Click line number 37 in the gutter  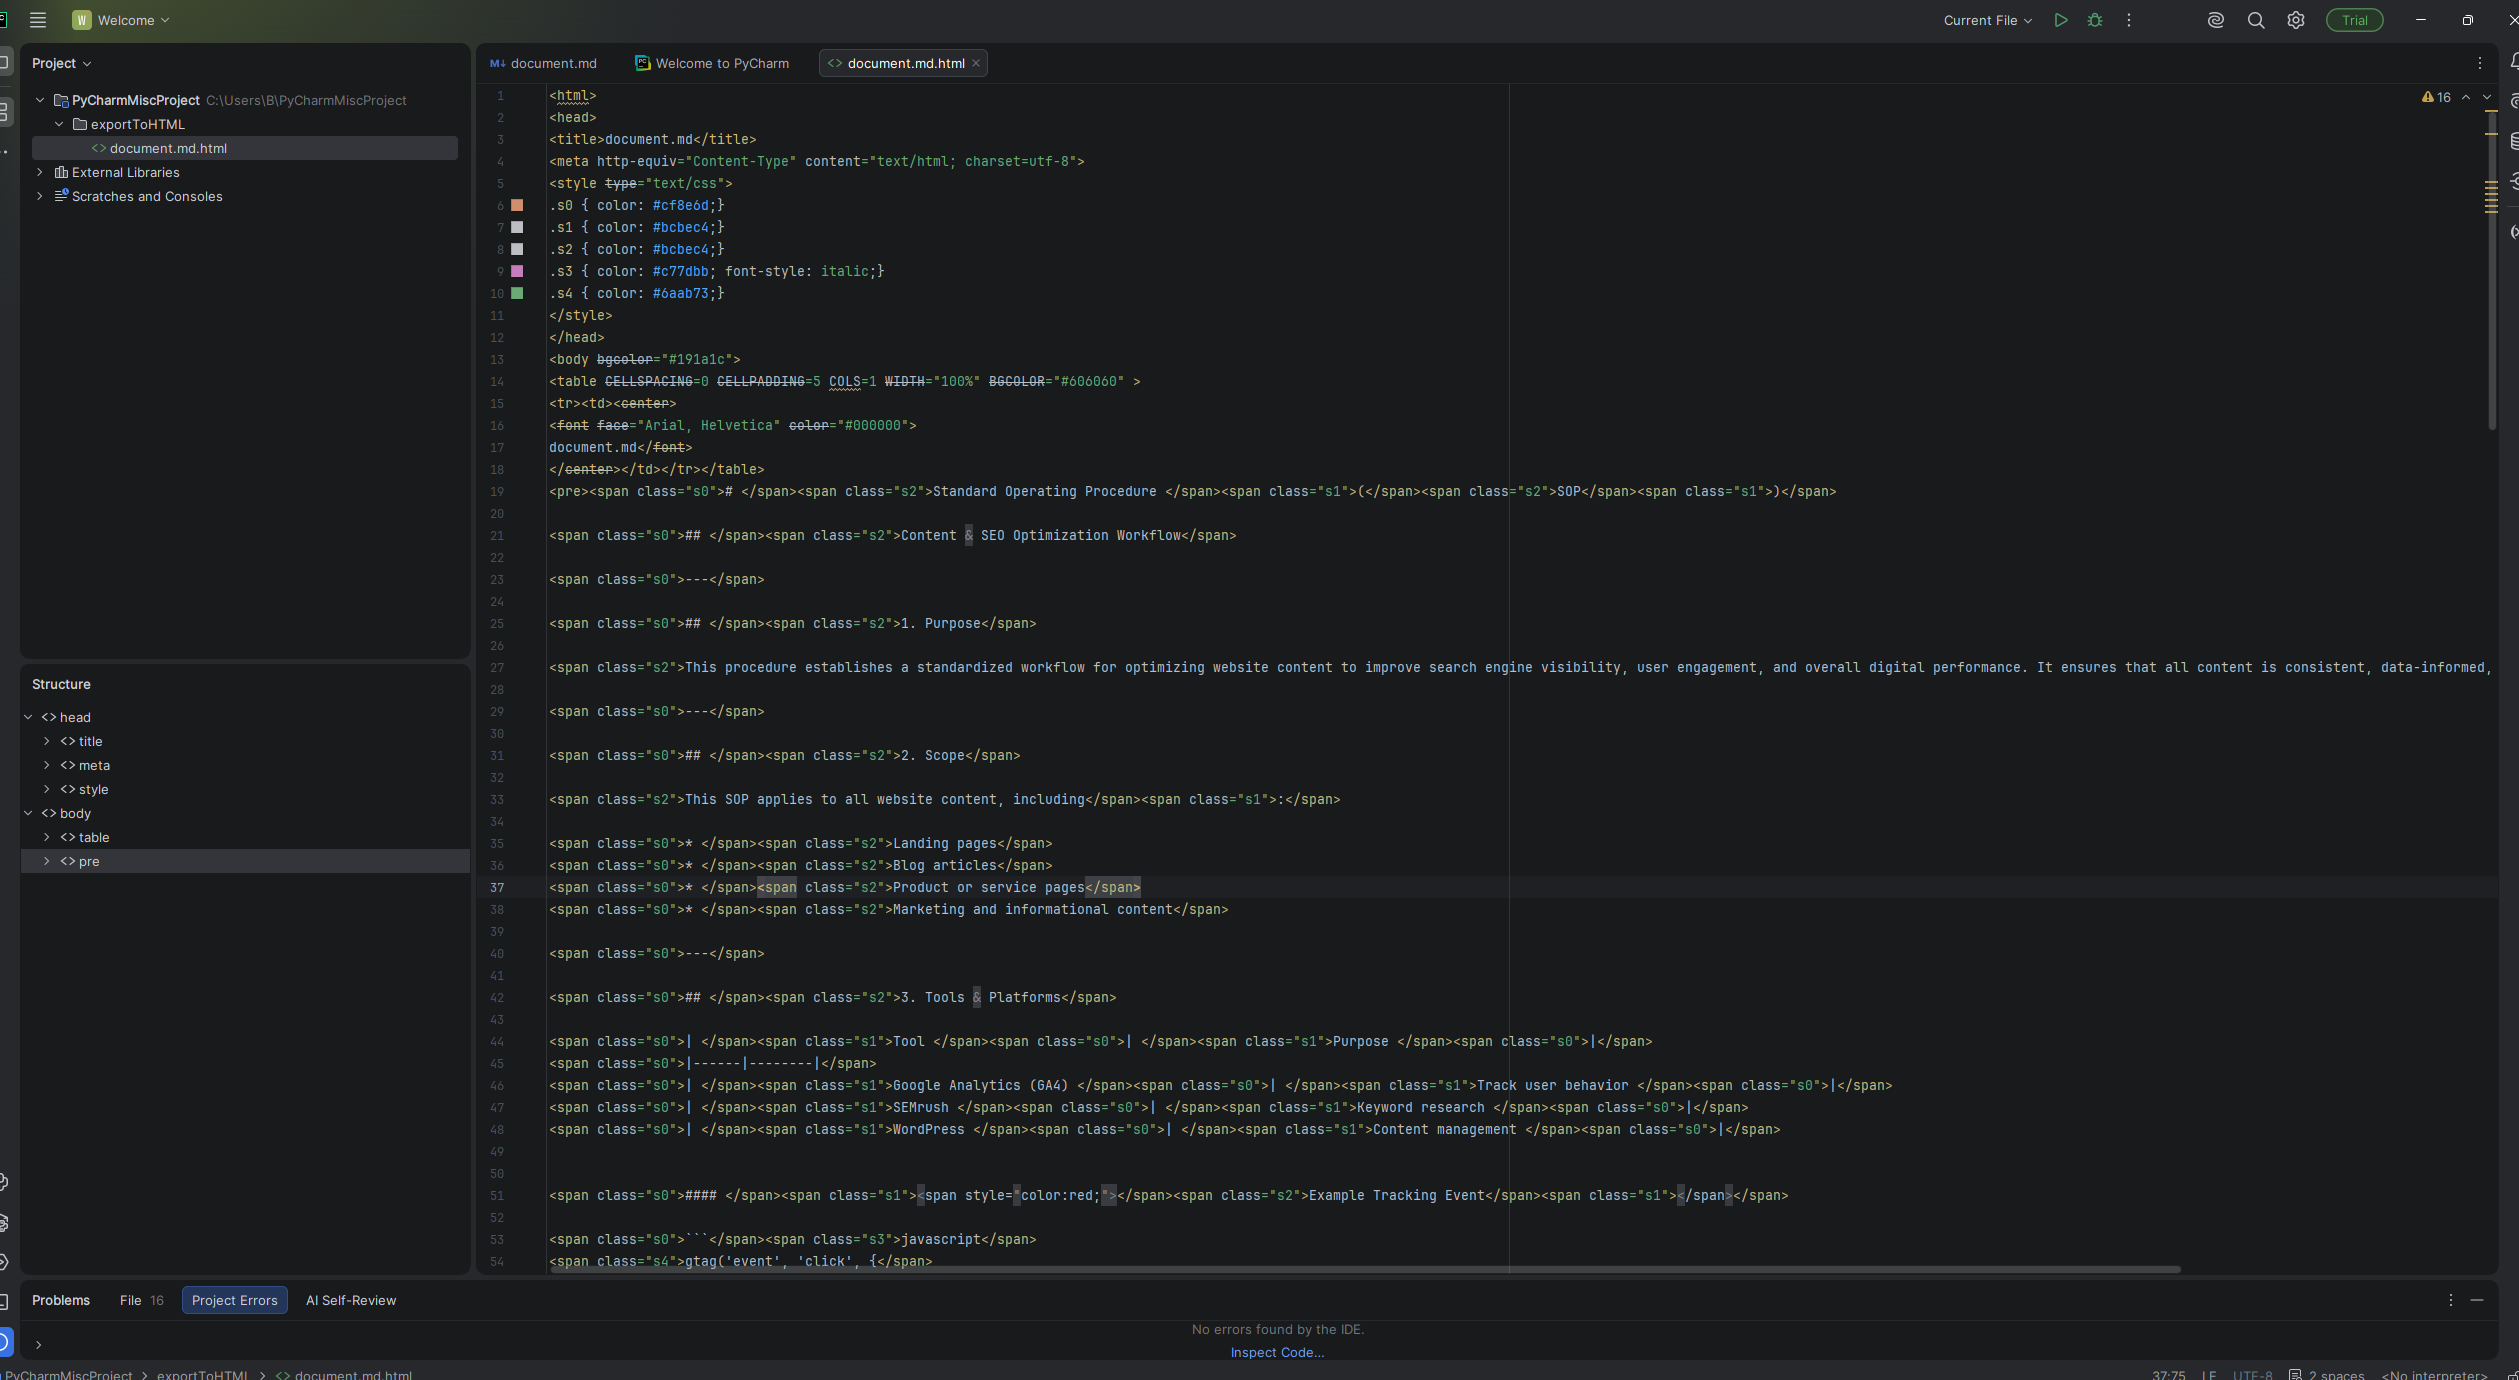click(x=497, y=888)
